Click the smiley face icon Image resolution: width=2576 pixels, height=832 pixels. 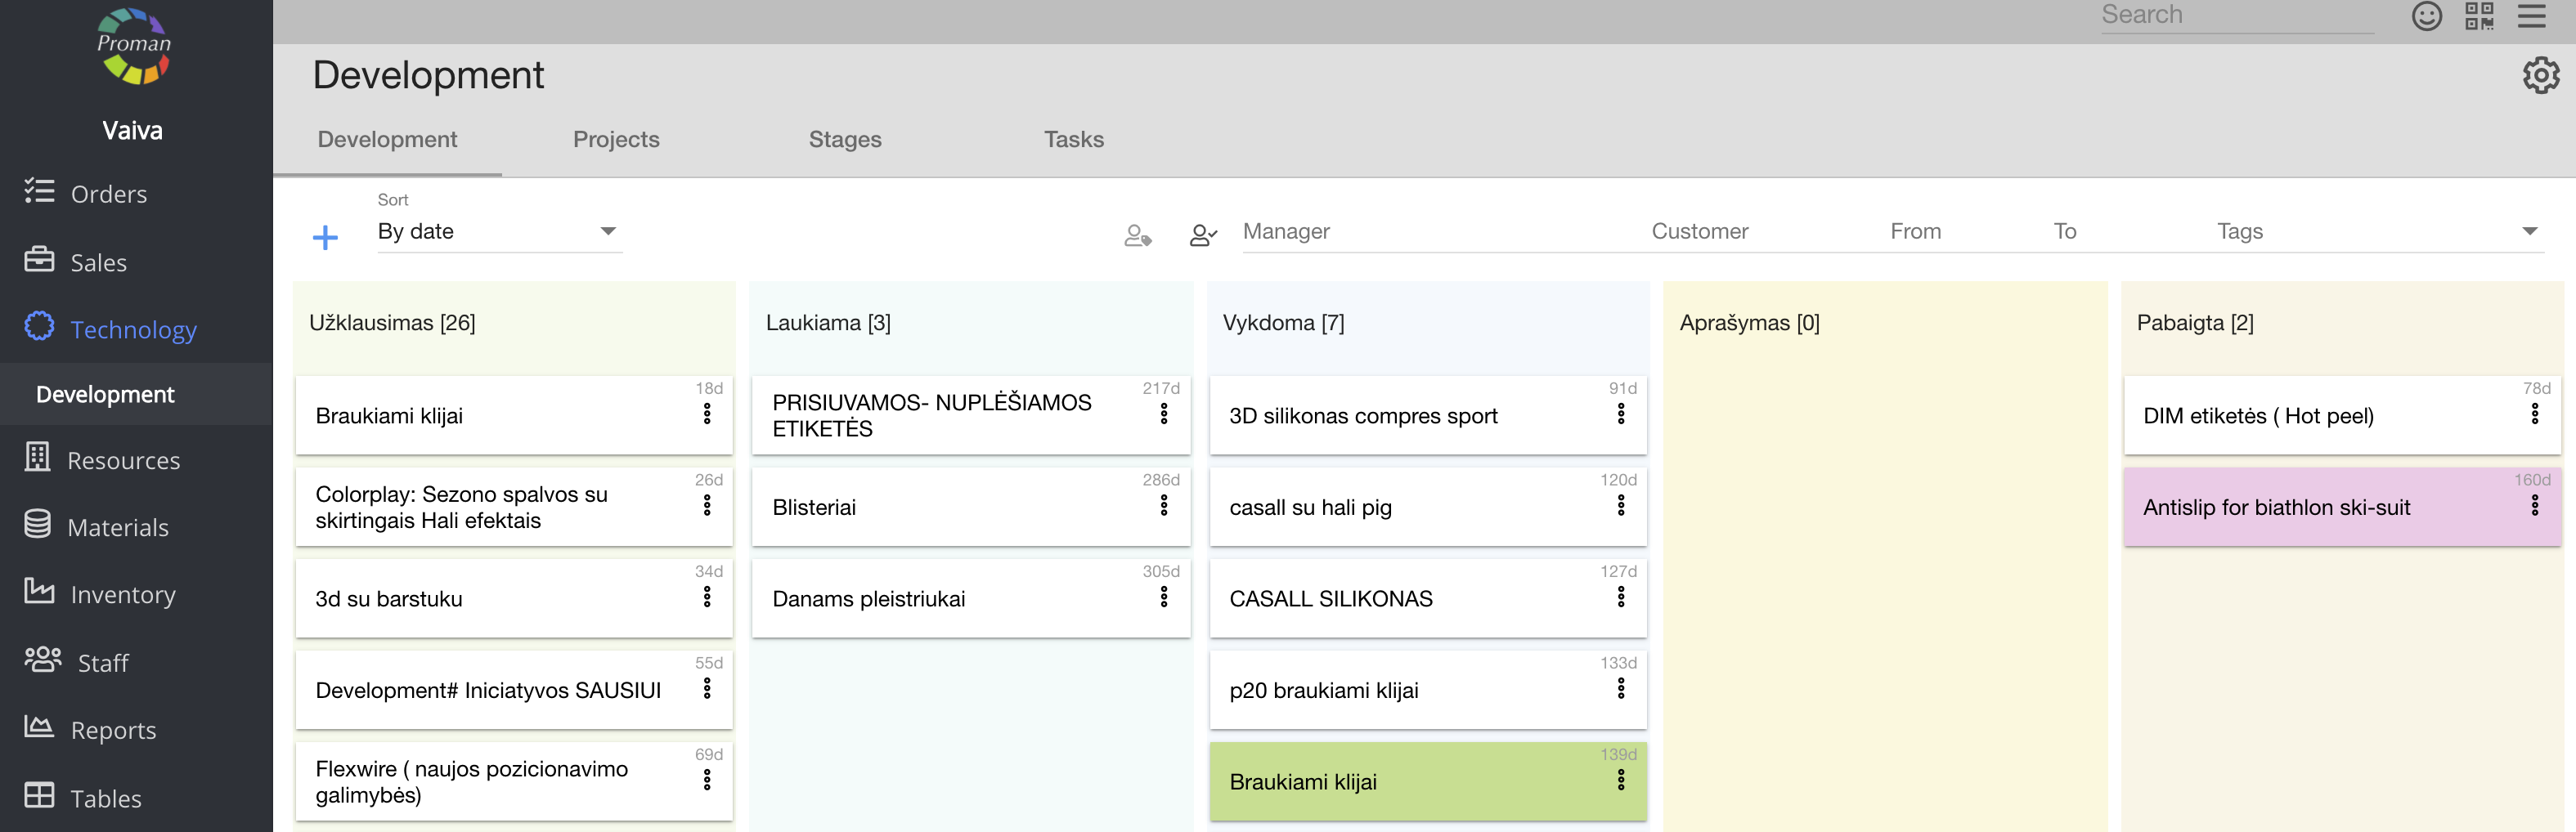click(2426, 16)
